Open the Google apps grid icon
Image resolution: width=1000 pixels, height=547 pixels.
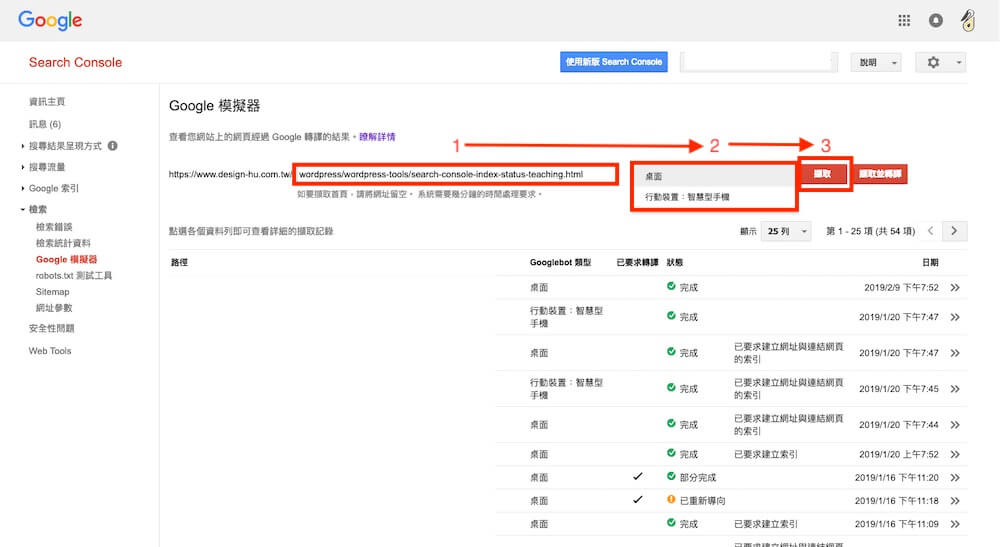(x=904, y=20)
